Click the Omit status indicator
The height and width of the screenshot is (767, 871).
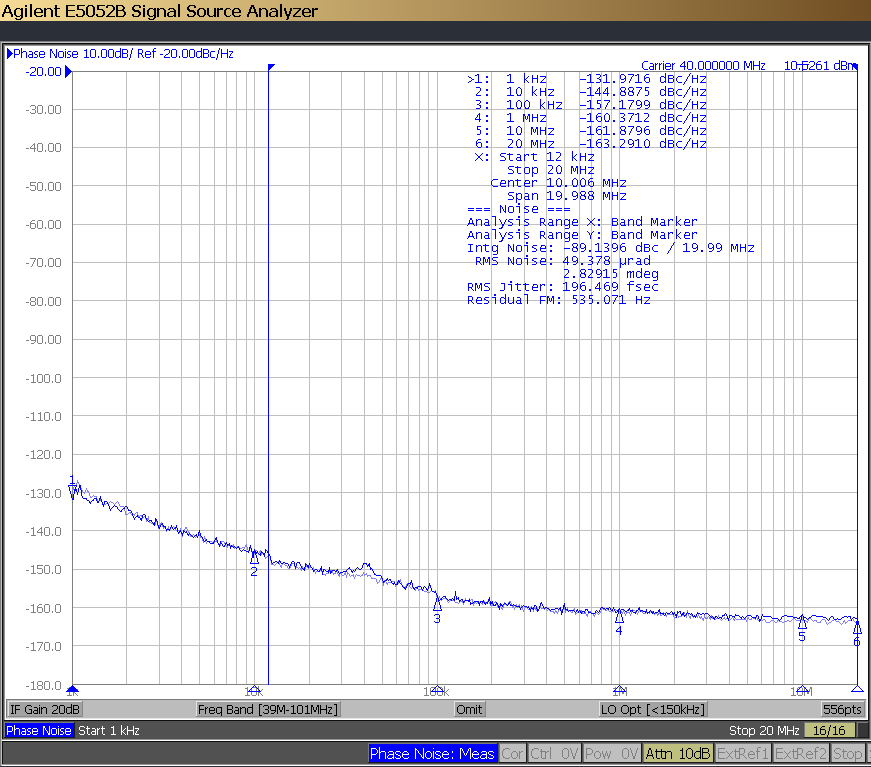(469, 708)
